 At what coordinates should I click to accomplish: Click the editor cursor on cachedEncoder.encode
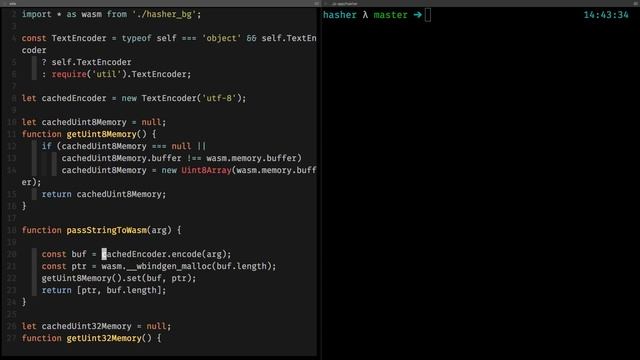click(x=104, y=254)
